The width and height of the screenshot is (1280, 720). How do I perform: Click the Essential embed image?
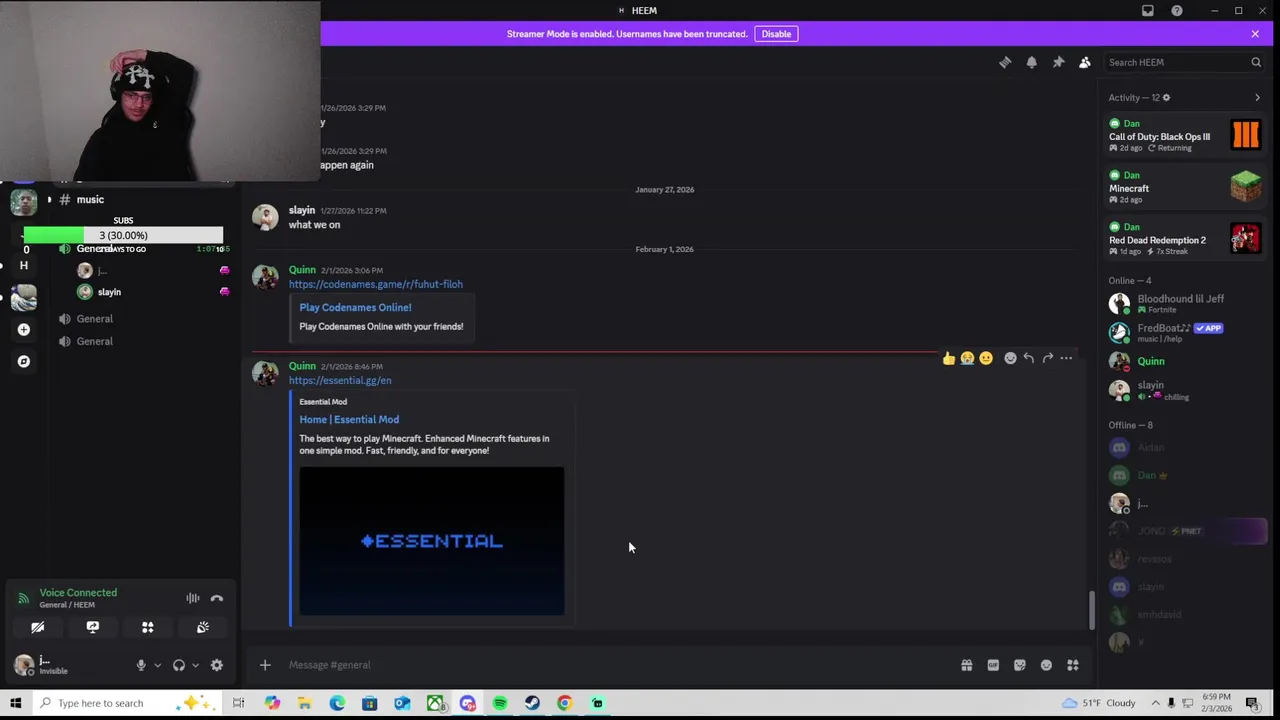click(432, 541)
